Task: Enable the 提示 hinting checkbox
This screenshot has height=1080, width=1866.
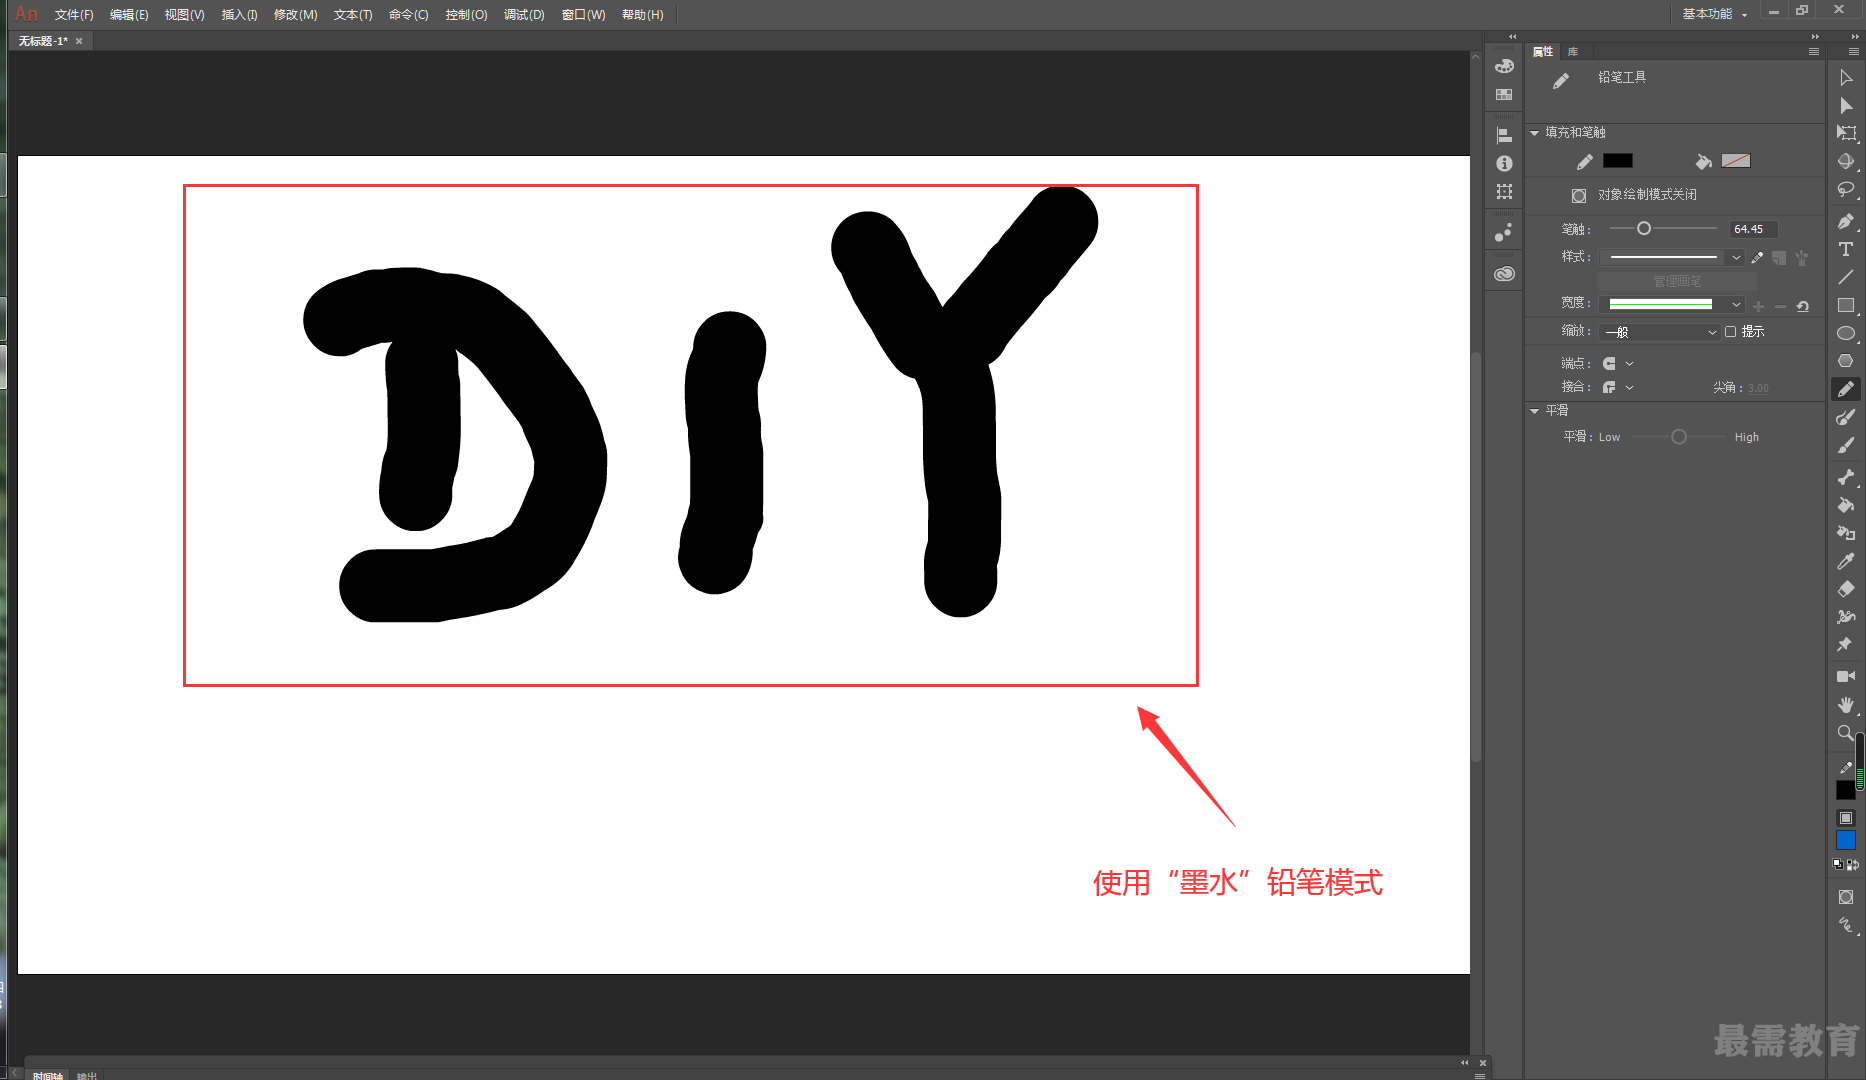Action: [x=1730, y=332]
